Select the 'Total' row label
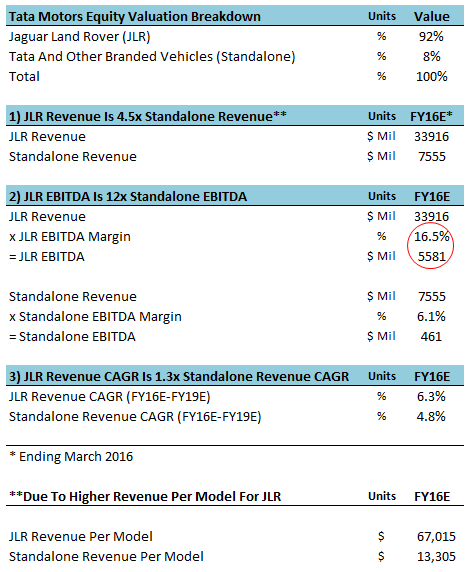This screenshot has height=572, width=470. (24, 77)
